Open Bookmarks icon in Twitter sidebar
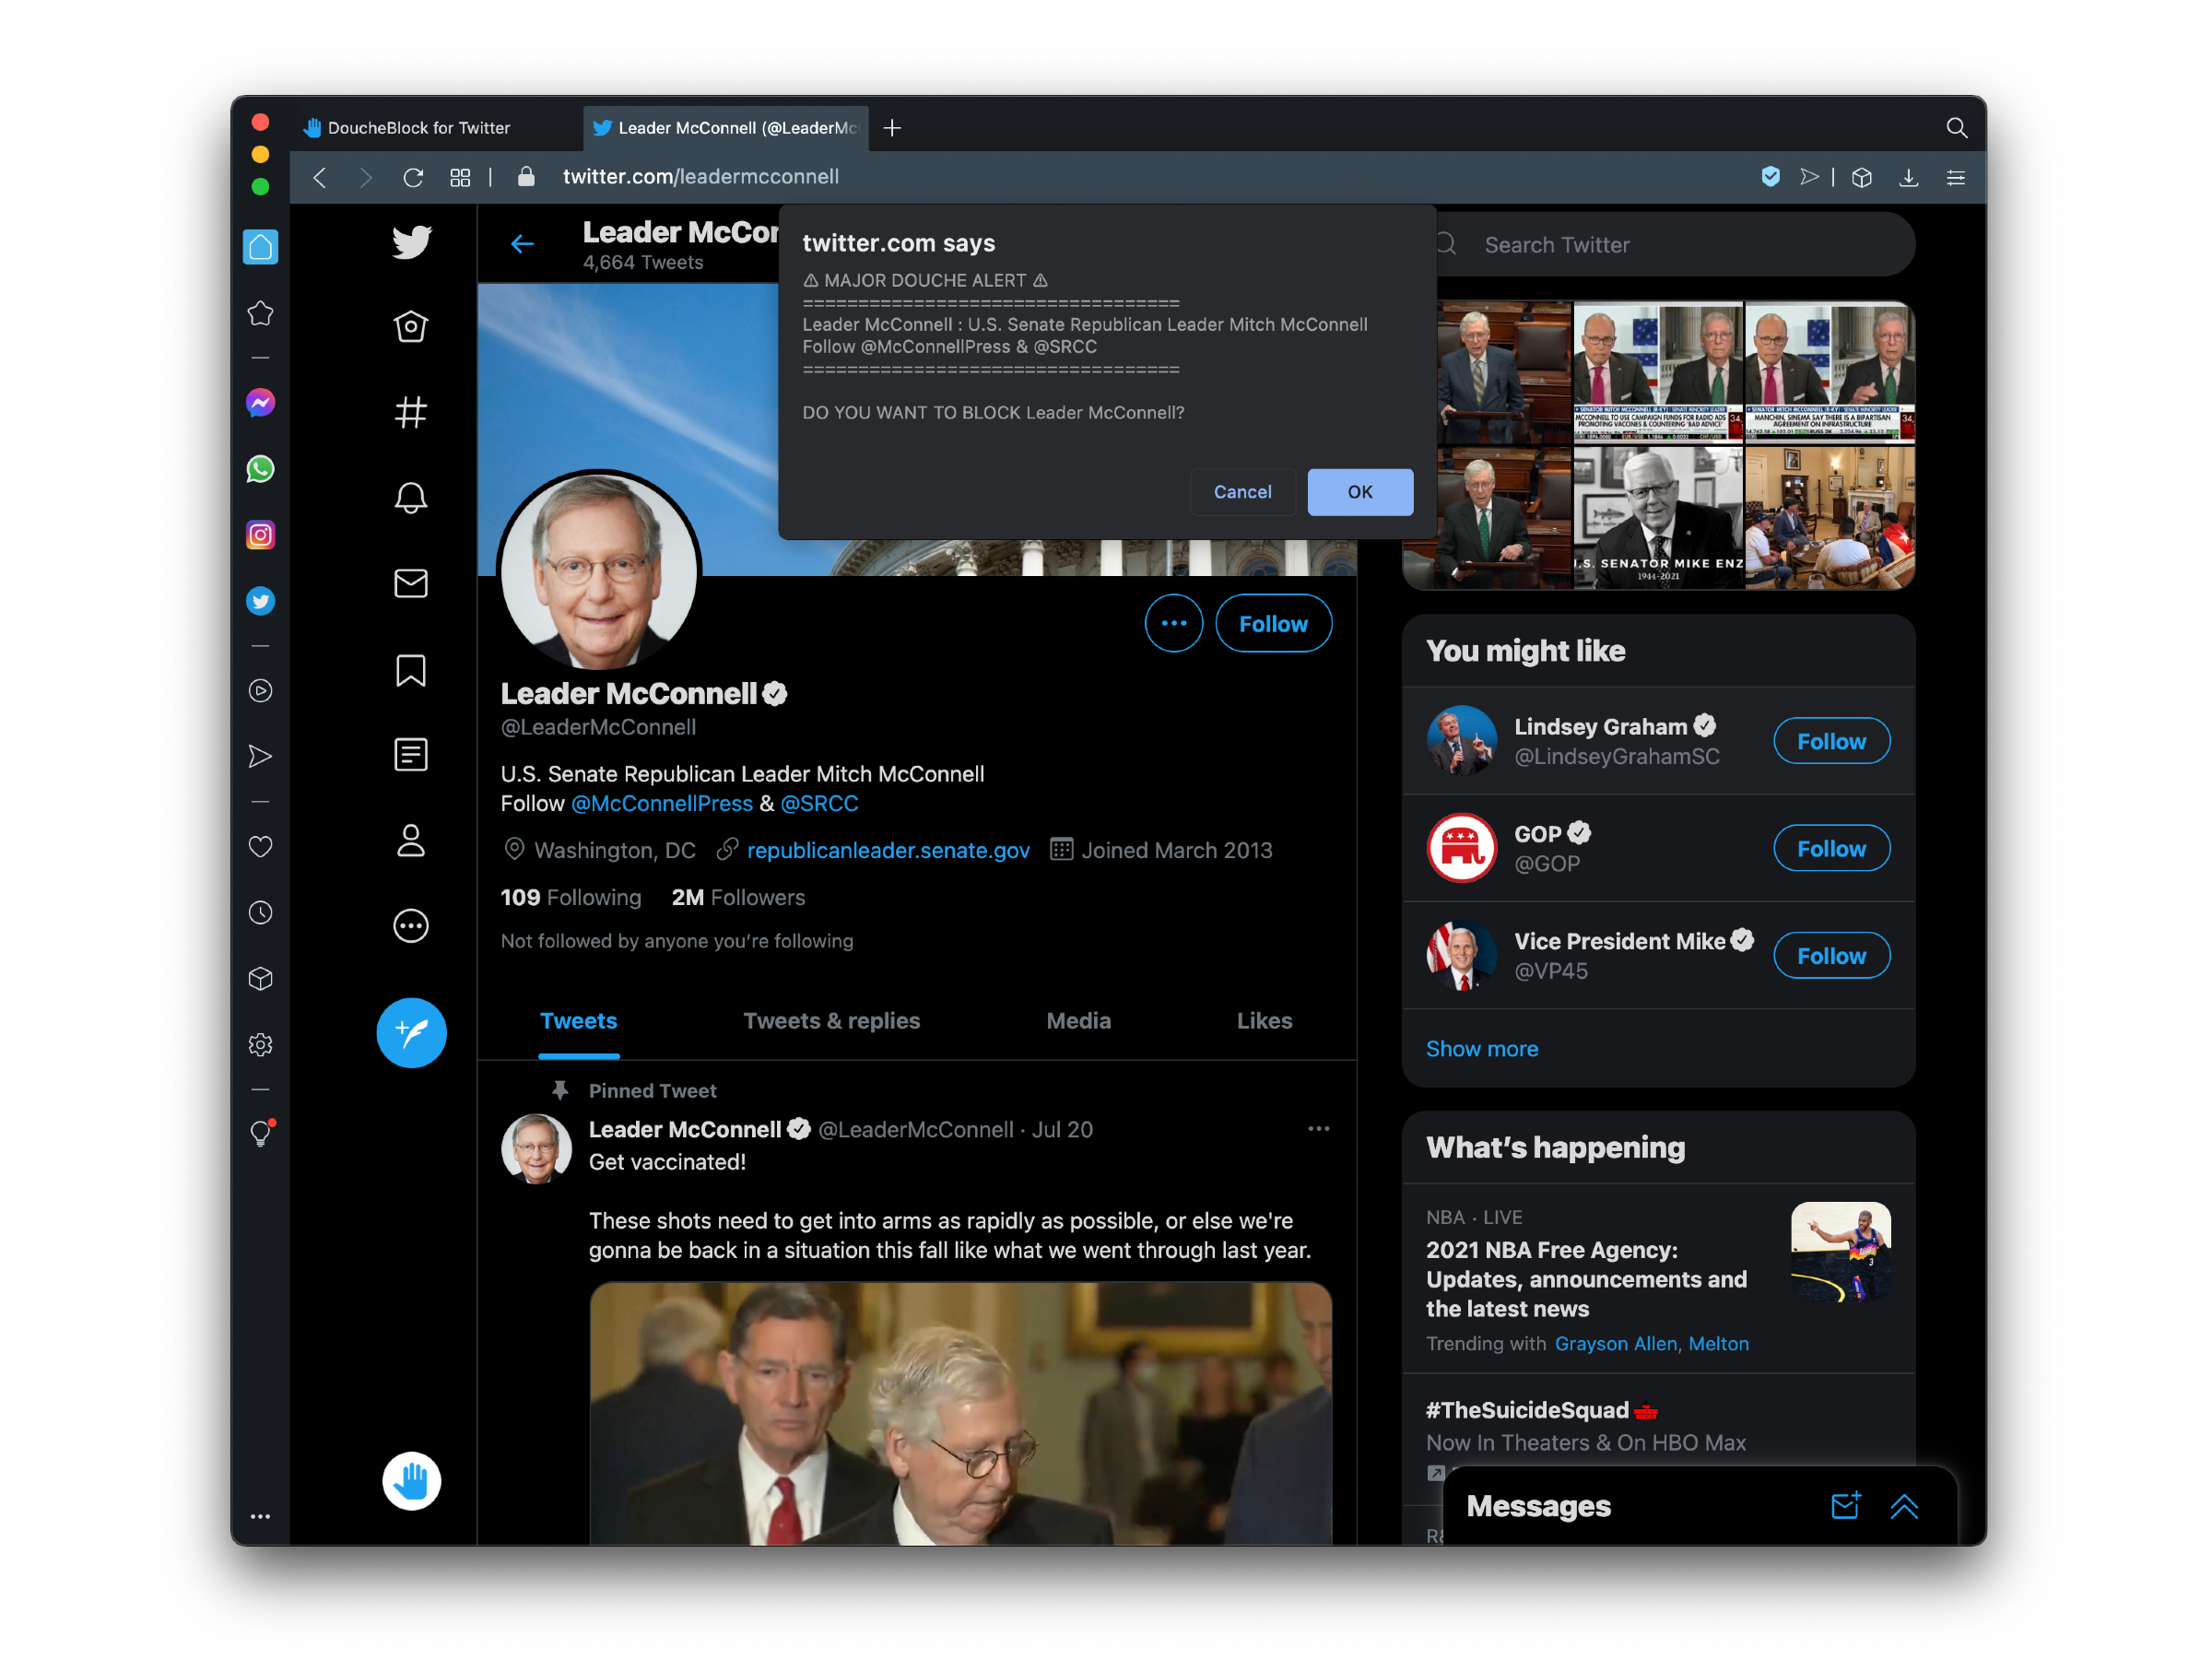 point(411,670)
